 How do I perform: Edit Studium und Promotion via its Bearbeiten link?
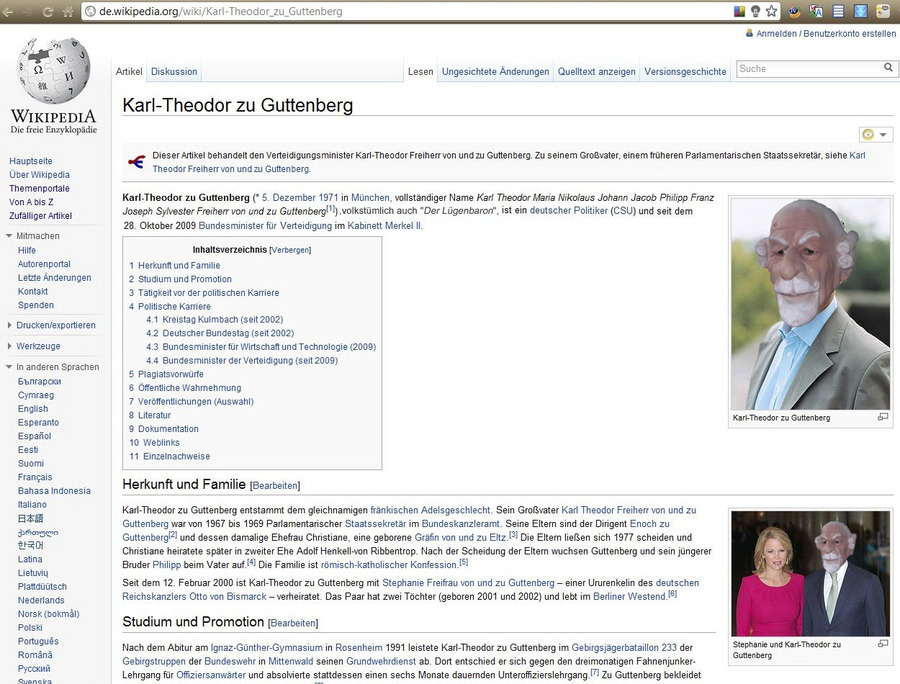coord(293,623)
